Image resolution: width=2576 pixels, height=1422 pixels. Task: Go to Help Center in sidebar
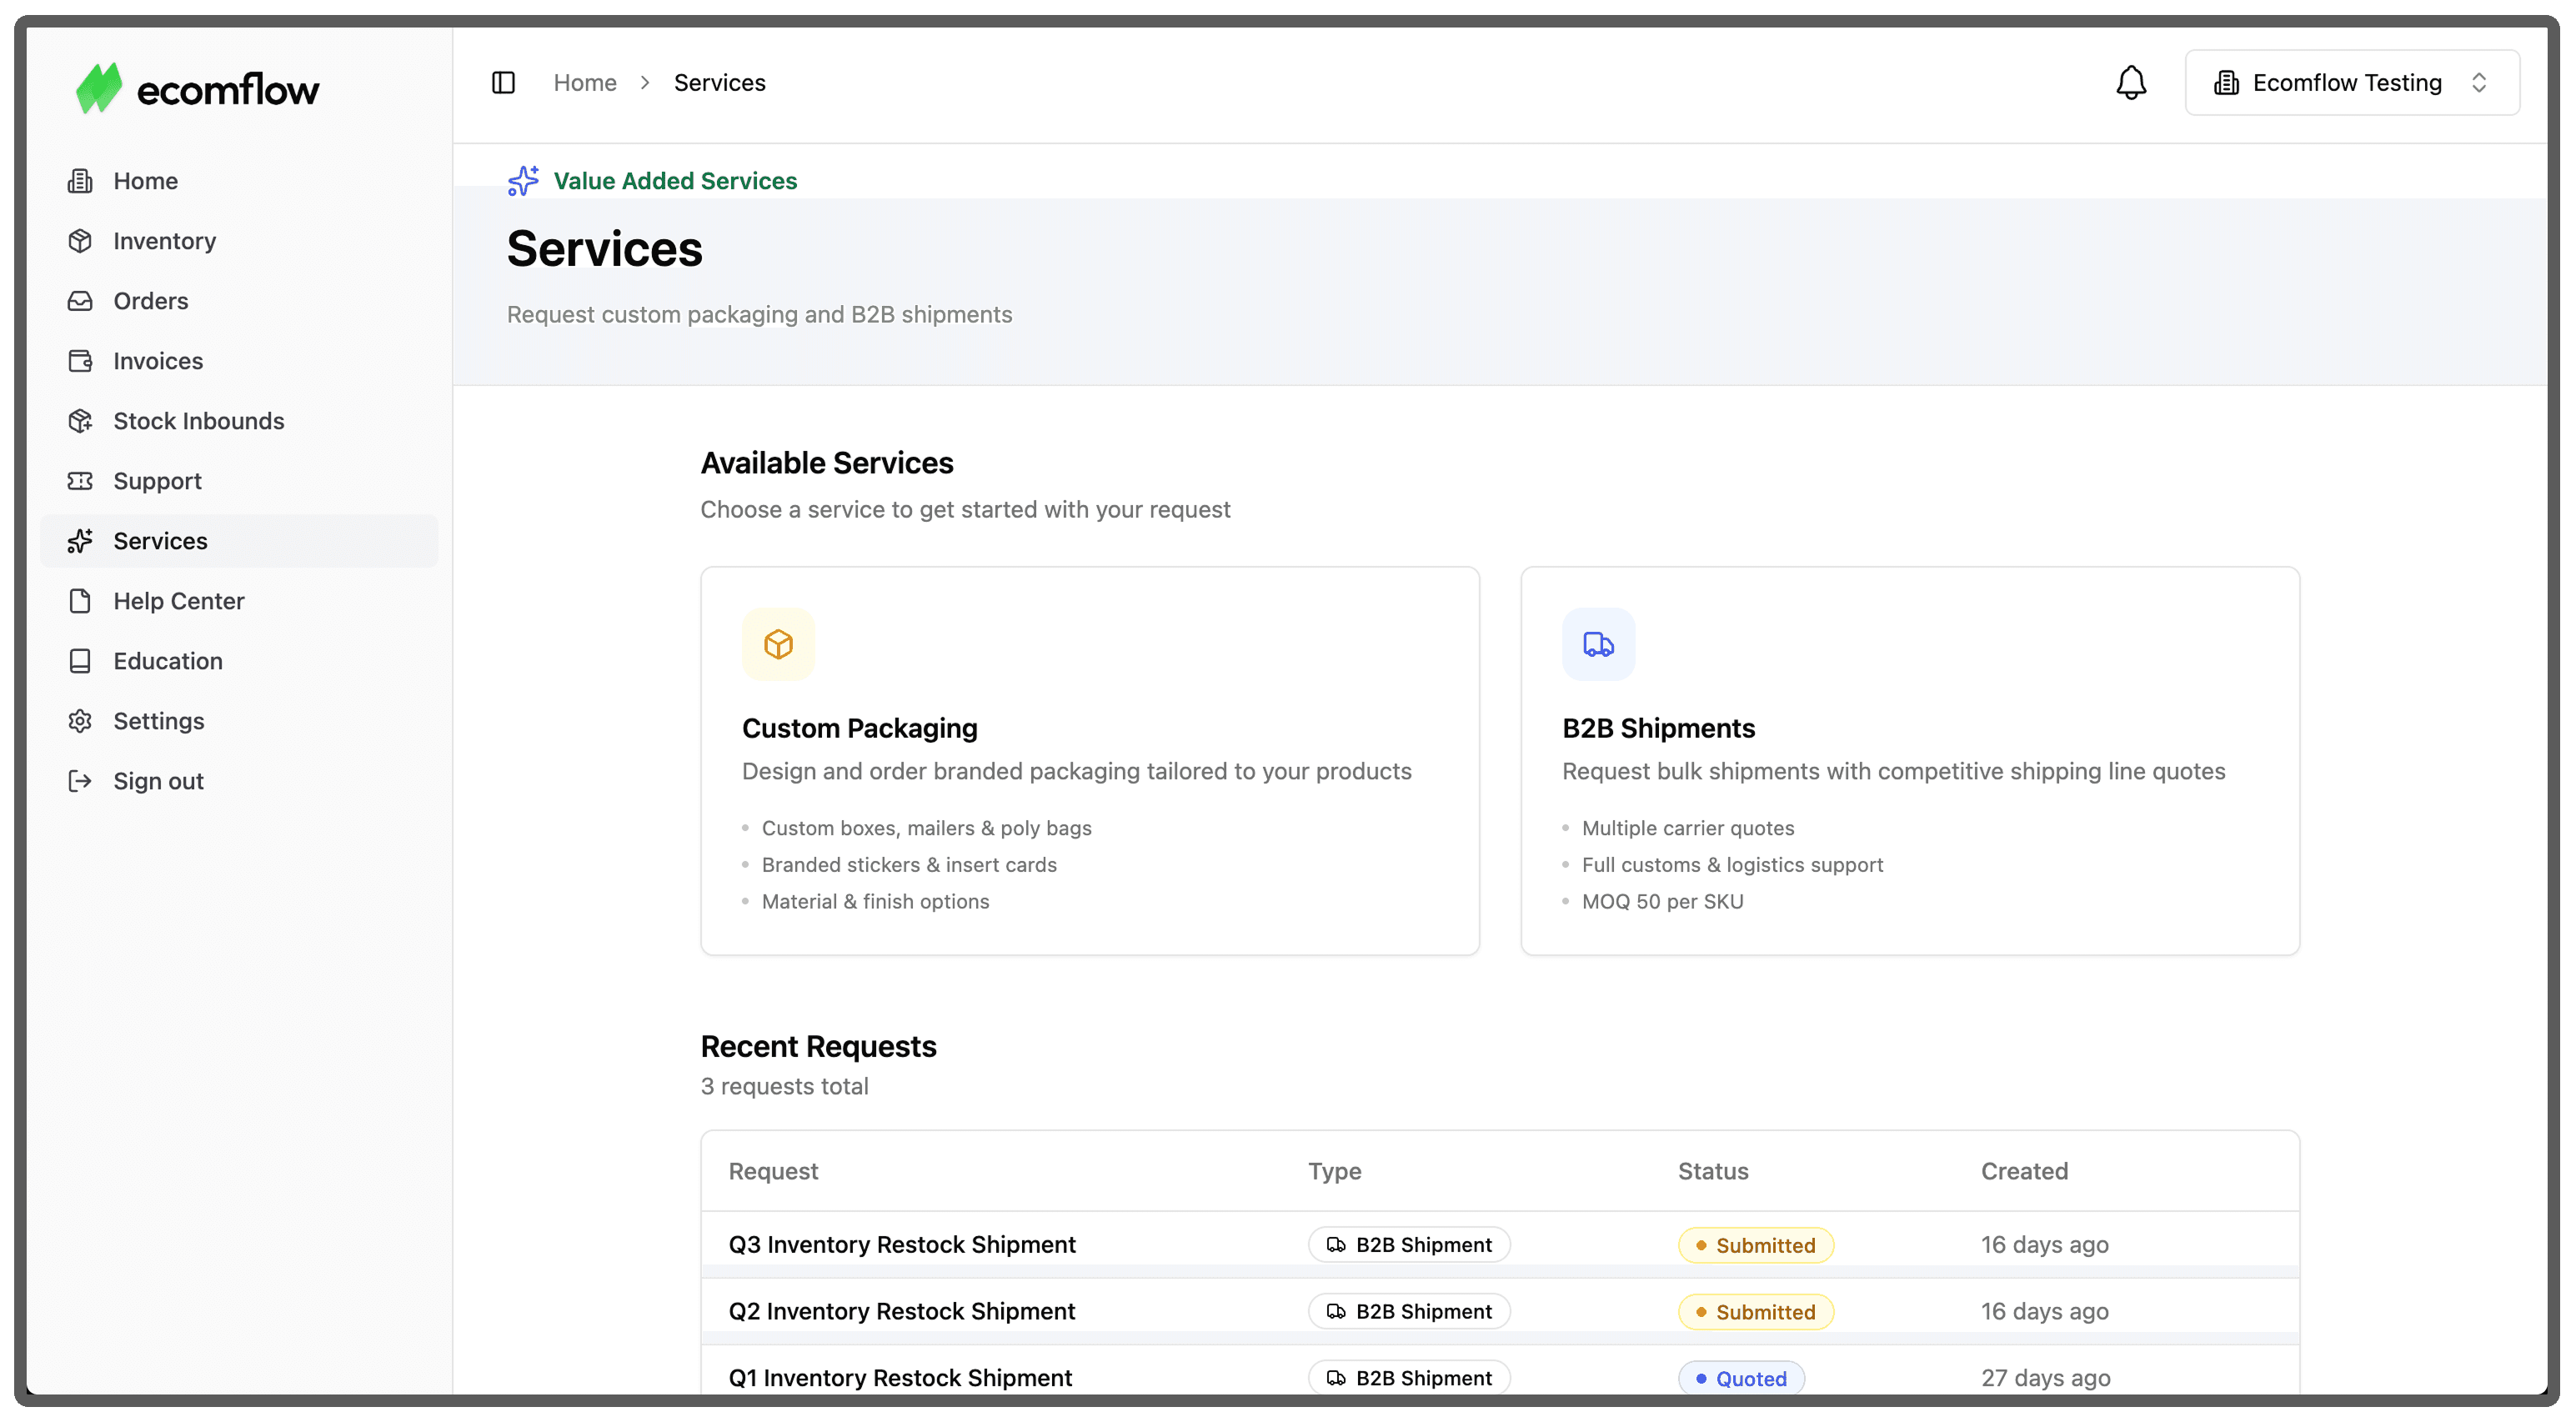[178, 601]
